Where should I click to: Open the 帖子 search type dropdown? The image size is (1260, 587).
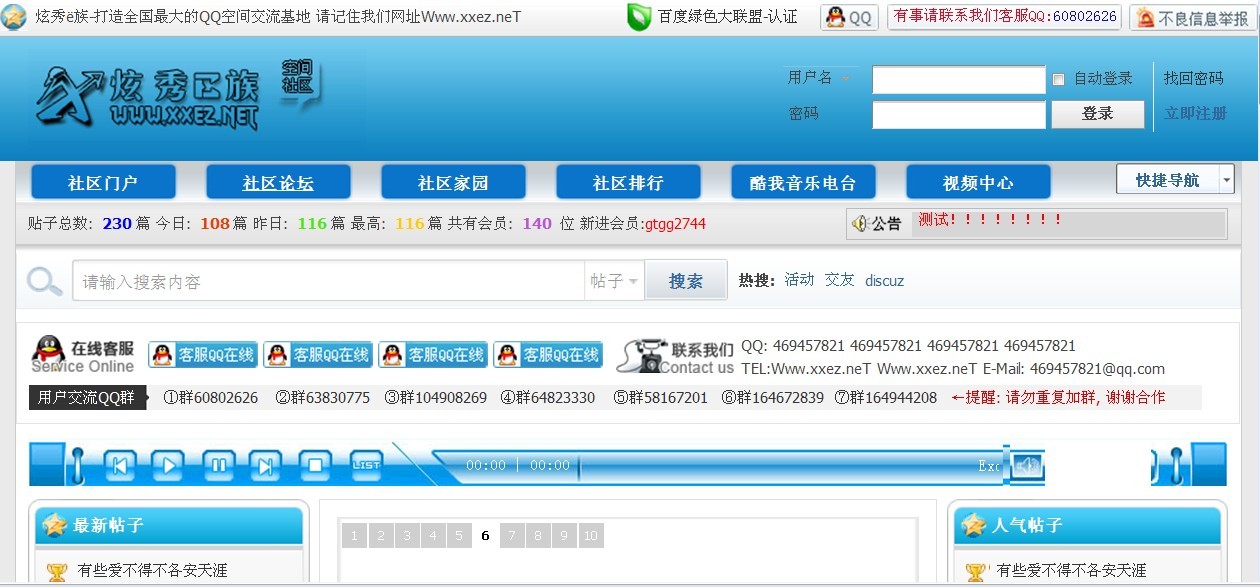tap(613, 280)
